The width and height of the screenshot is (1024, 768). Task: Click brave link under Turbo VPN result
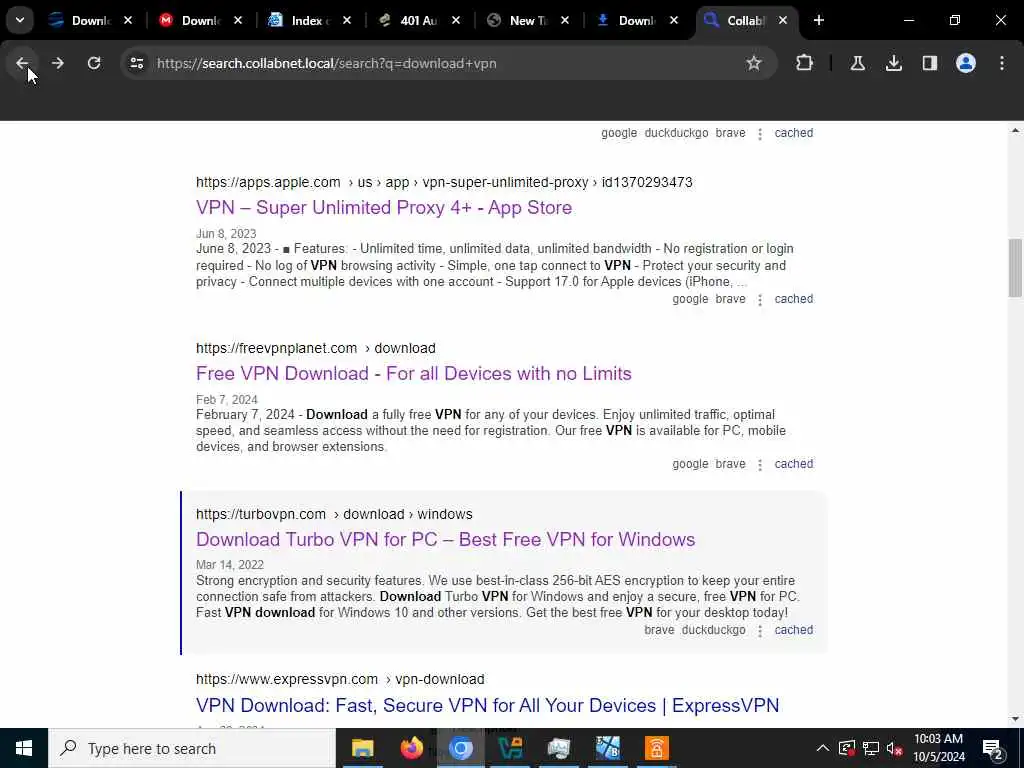point(659,630)
